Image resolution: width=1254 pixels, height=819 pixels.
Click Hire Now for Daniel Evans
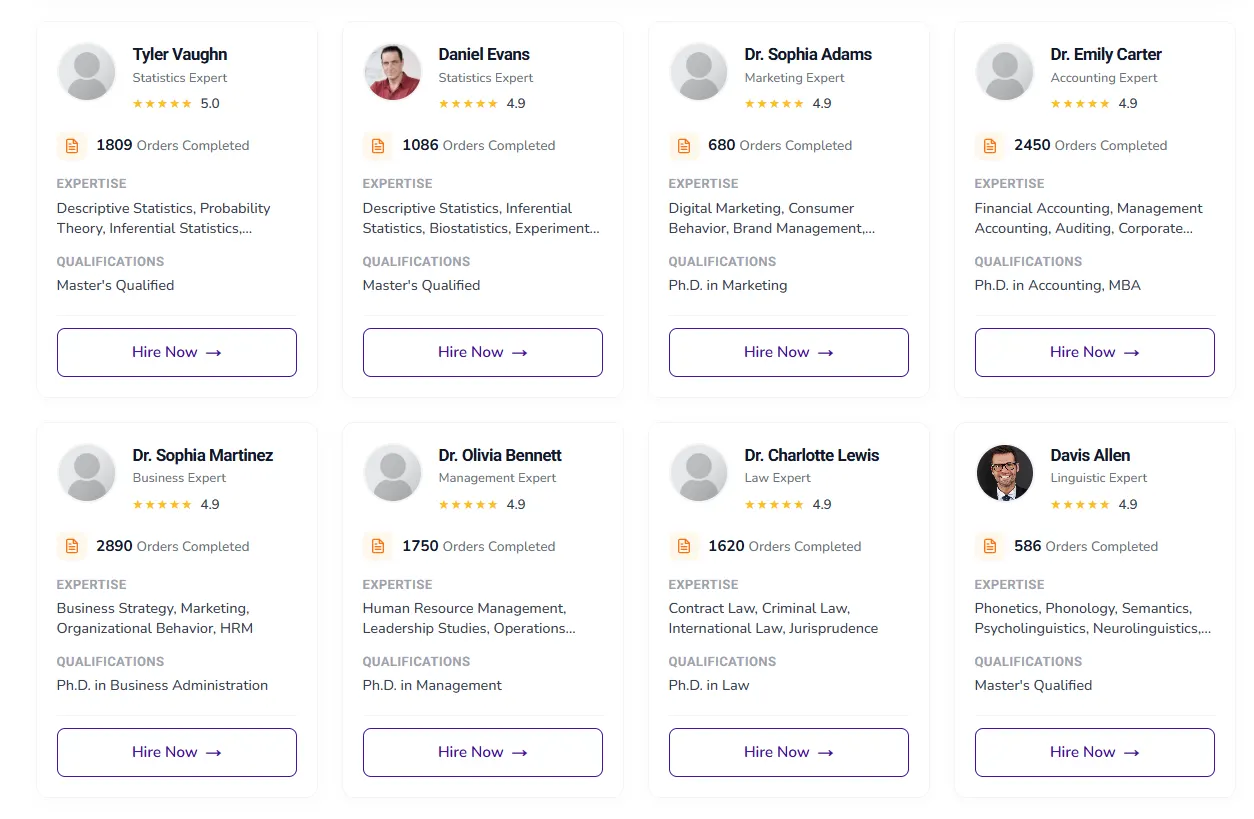click(483, 352)
